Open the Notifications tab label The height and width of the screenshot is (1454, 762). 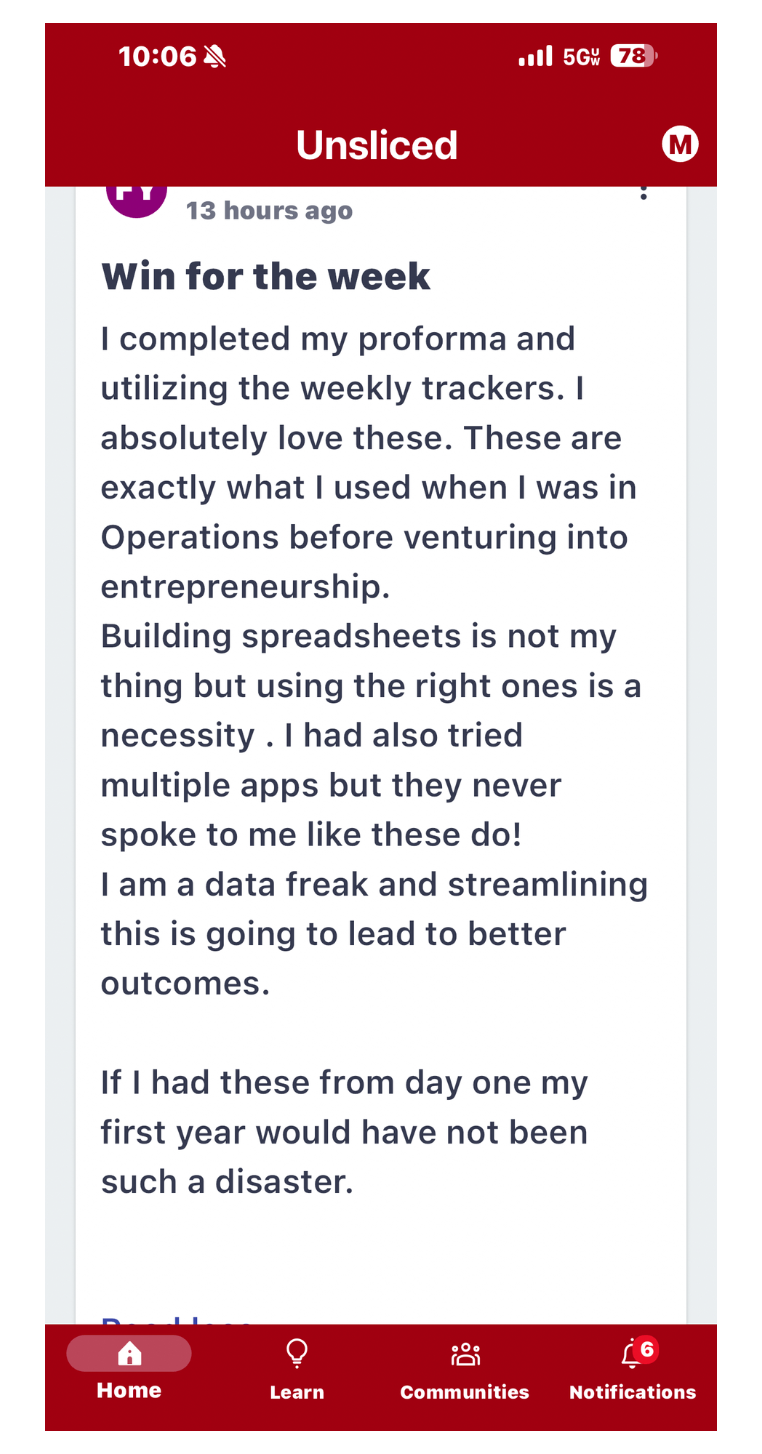[x=632, y=1392]
